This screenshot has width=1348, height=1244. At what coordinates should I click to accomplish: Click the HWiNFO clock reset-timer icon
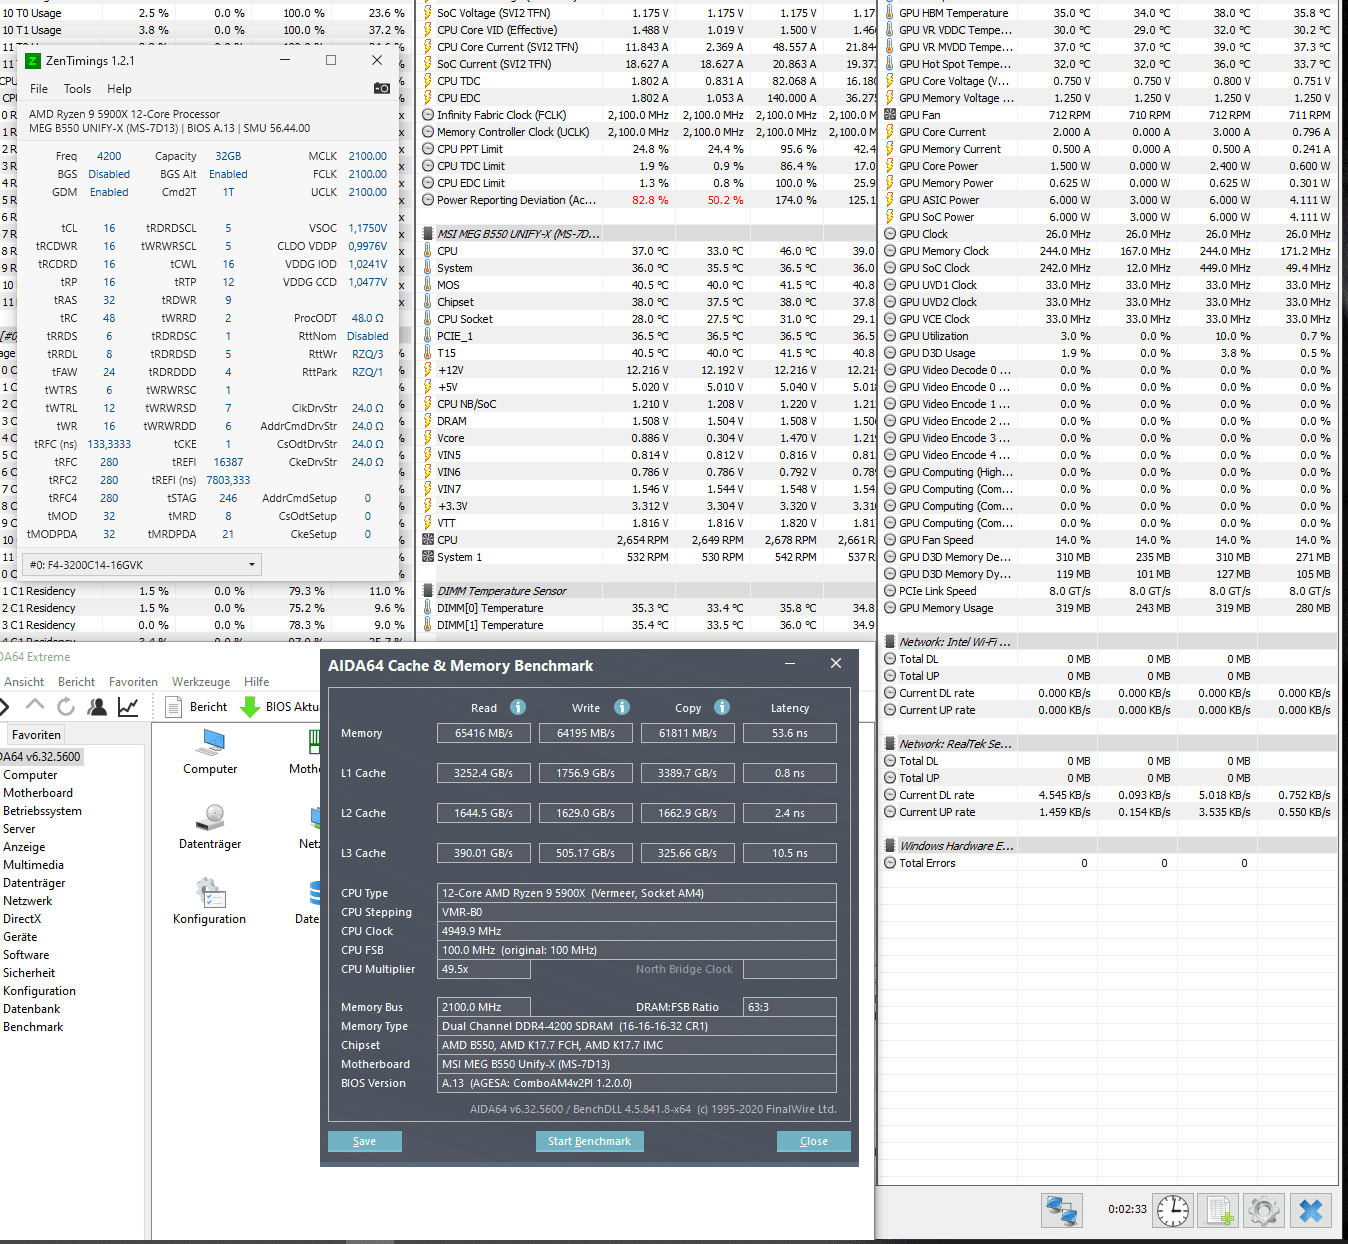(x=1173, y=1210)
